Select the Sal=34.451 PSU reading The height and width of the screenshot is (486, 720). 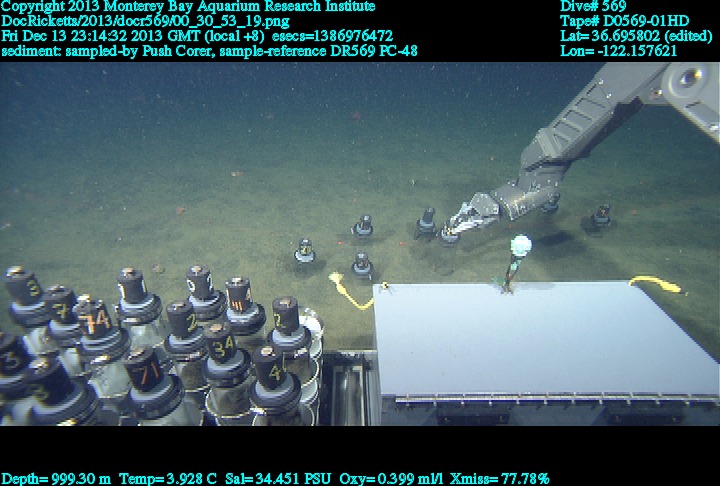278,479
